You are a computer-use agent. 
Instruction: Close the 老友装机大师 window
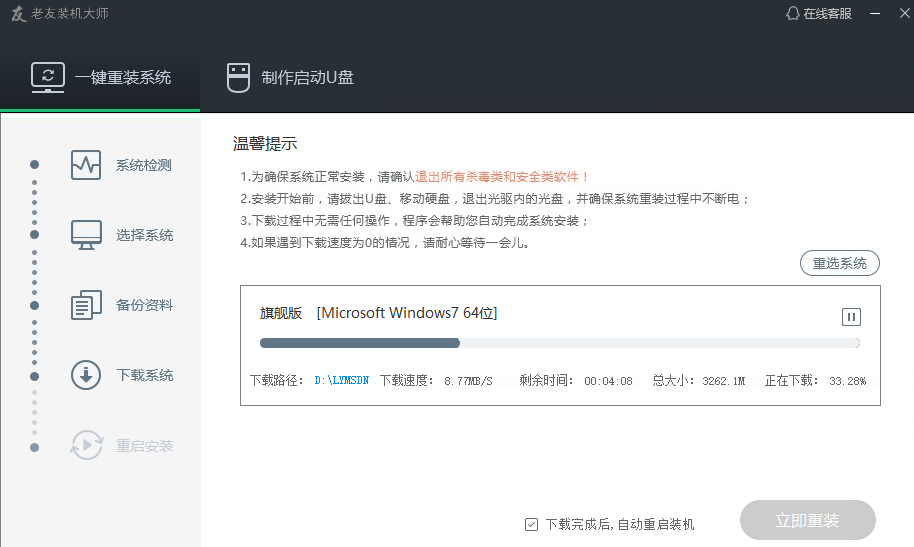coord(904,13)
